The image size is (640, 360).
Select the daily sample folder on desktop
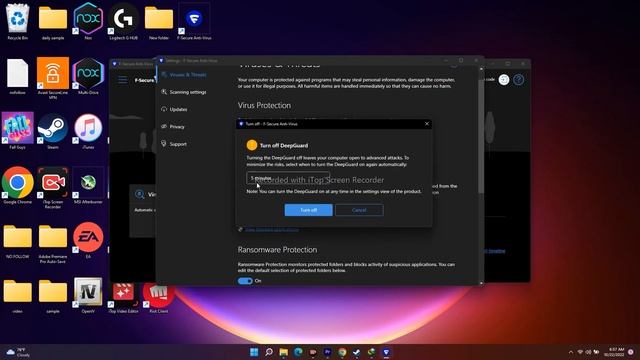point(53,22)
